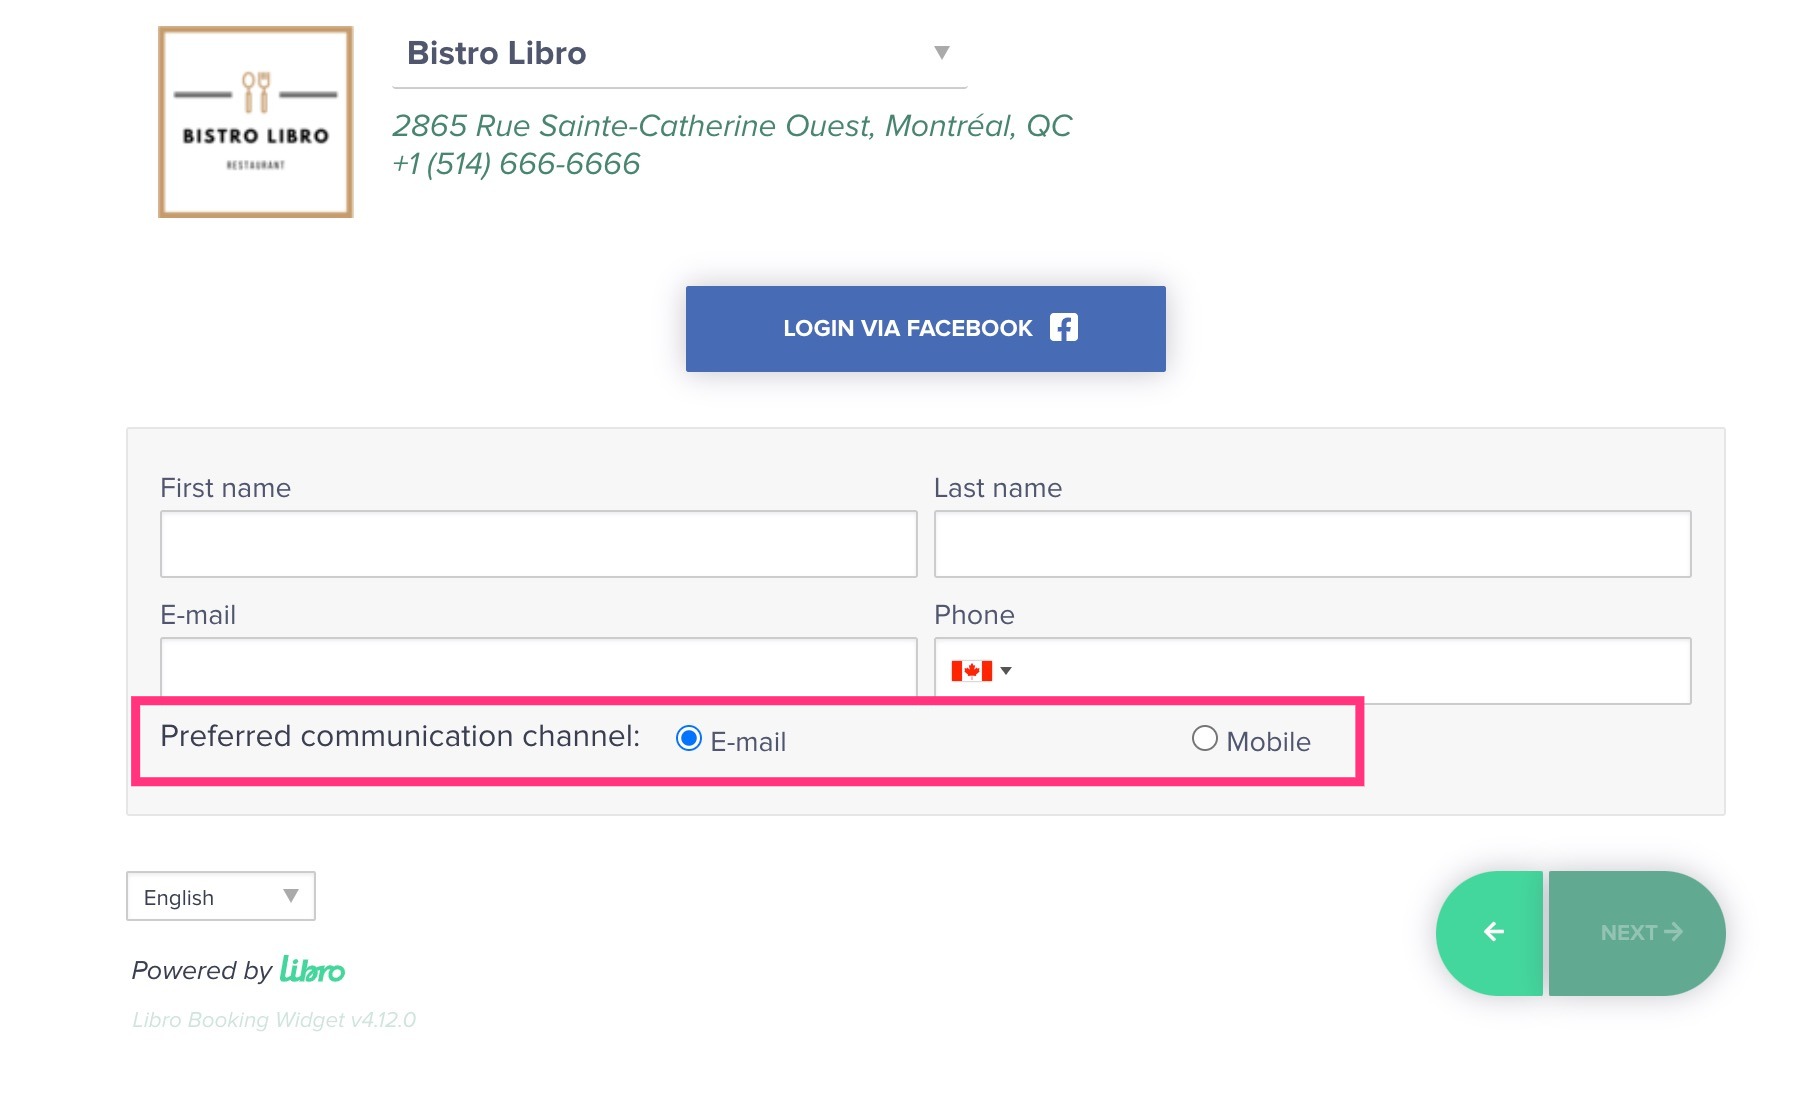This screenshot has height=1106, width=1816.
Task: Open the English language dropdown
Action: click(x=219, y=896)
